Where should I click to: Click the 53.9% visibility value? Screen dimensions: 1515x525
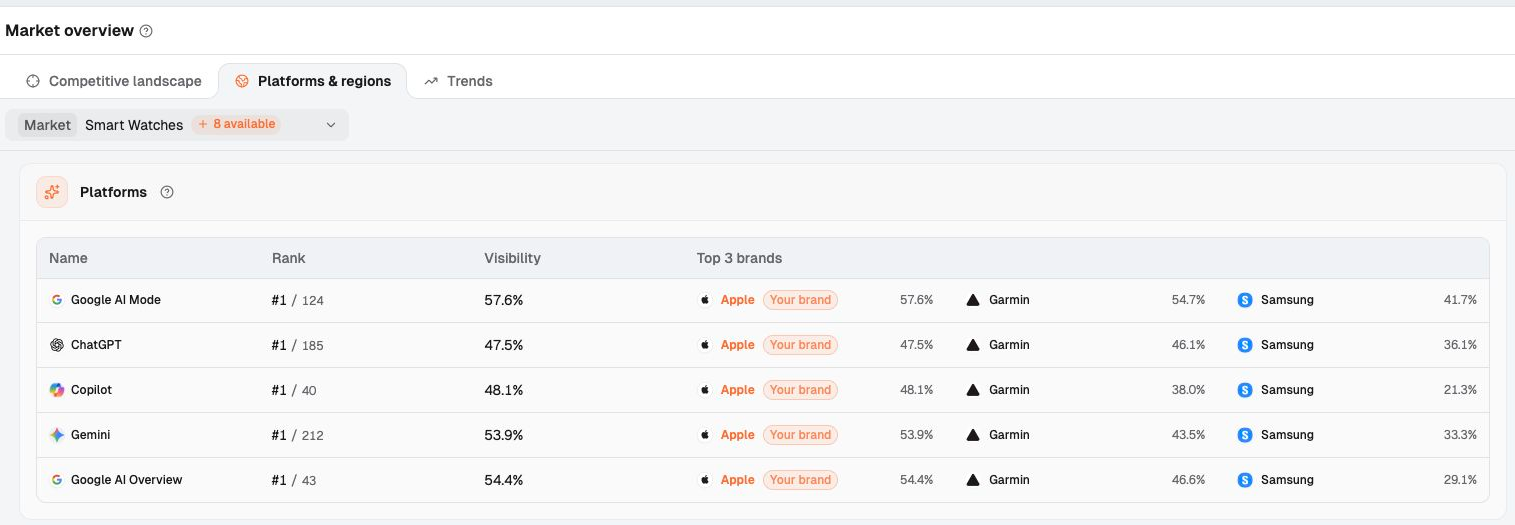click(x=504, y=435)
